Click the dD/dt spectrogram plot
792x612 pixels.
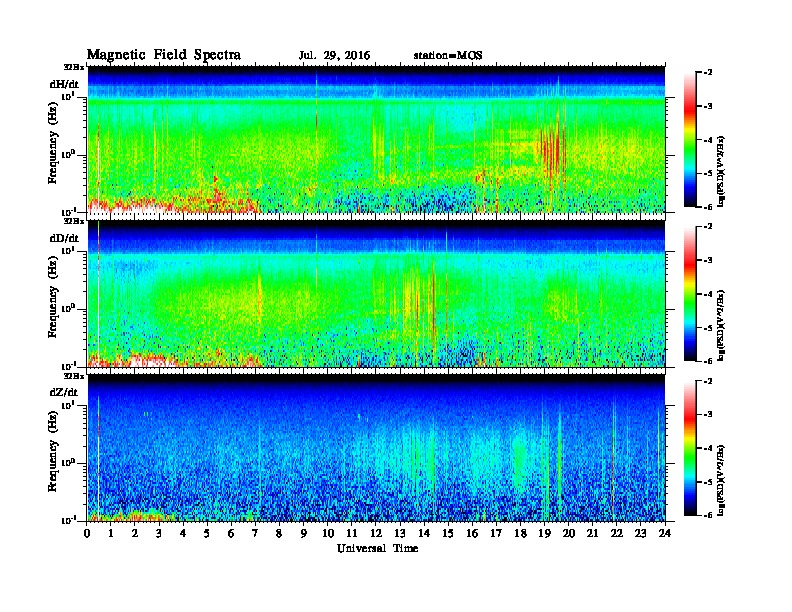[376, 293]
